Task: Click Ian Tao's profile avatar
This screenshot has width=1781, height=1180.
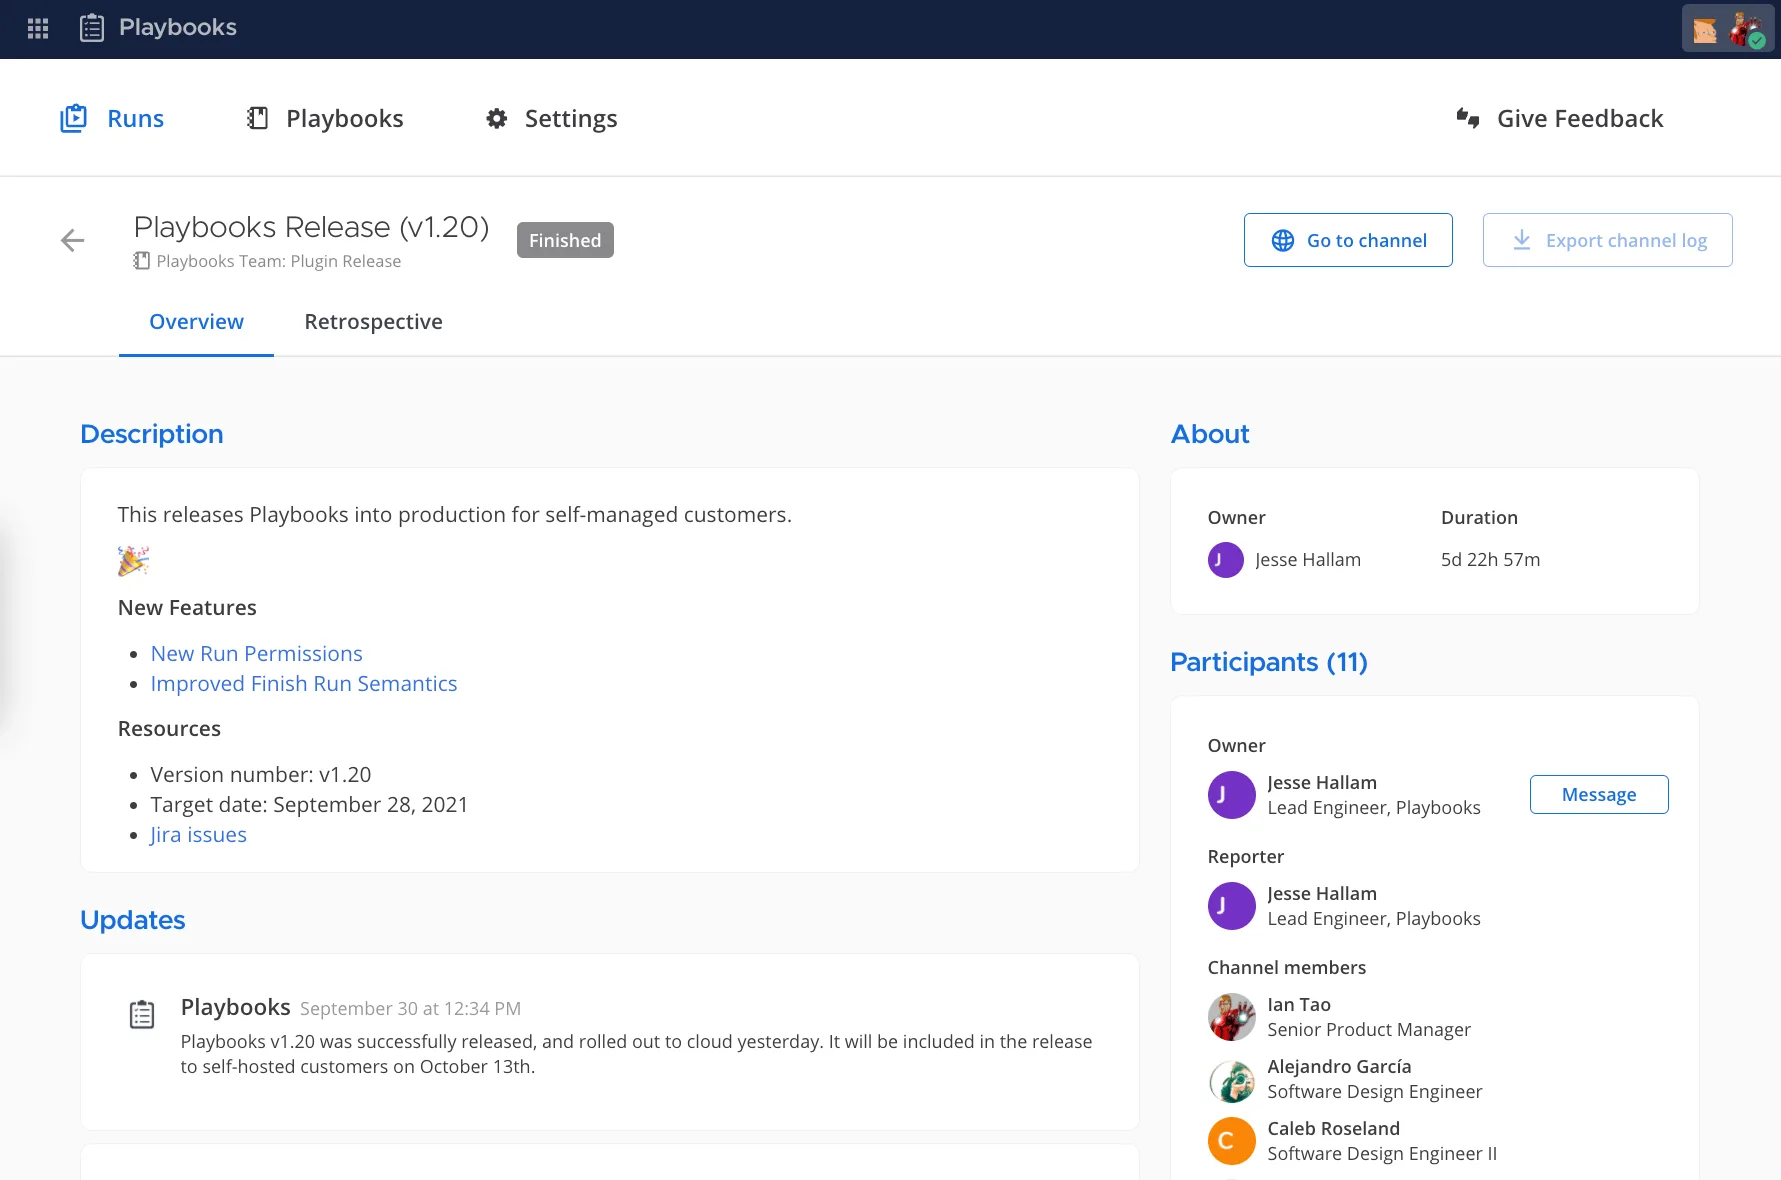Action: click(1232, 1017)
